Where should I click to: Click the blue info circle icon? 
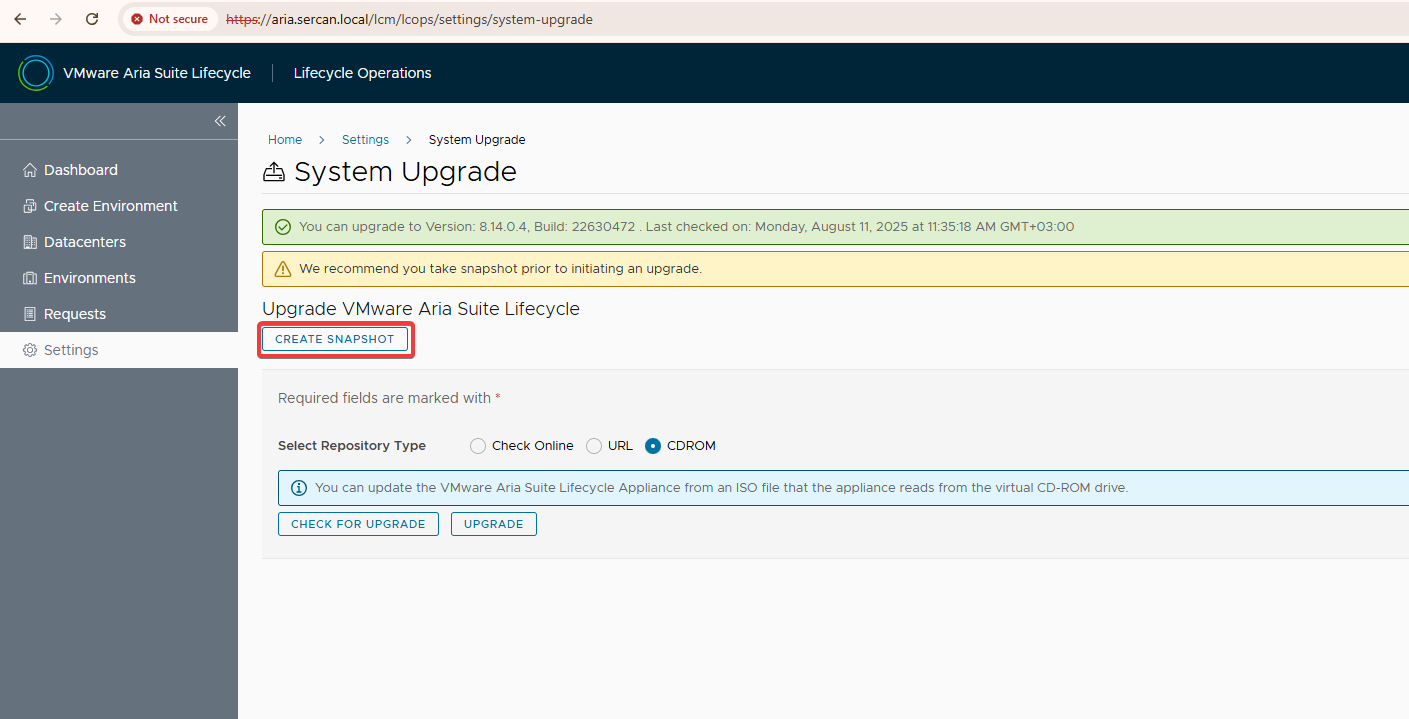[x=298, y=488]
